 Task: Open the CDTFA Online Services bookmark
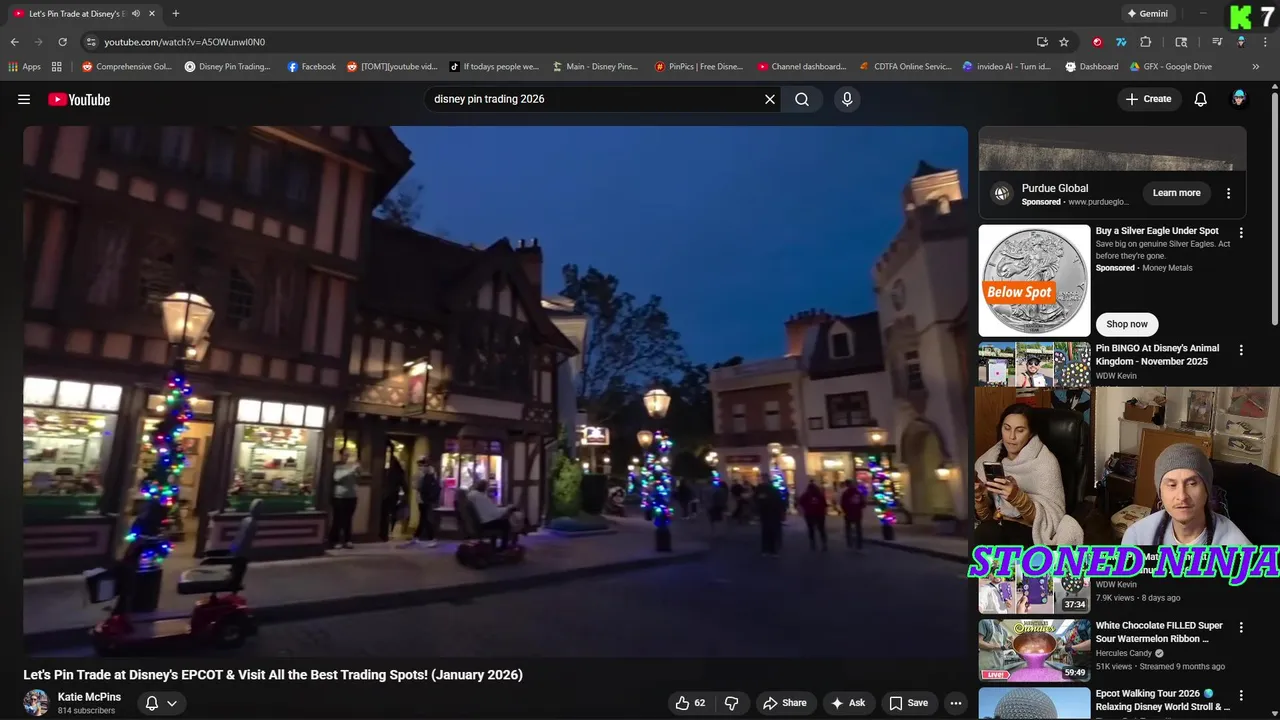(x=906, y=67)
